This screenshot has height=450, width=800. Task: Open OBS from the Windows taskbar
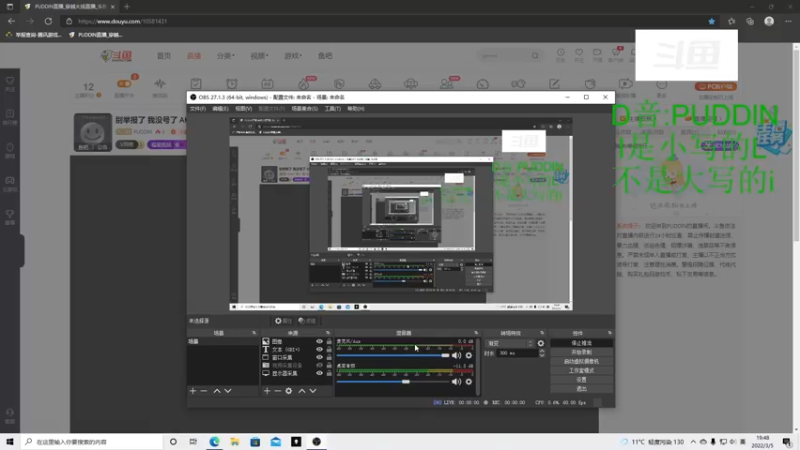[x=316, y=442]
